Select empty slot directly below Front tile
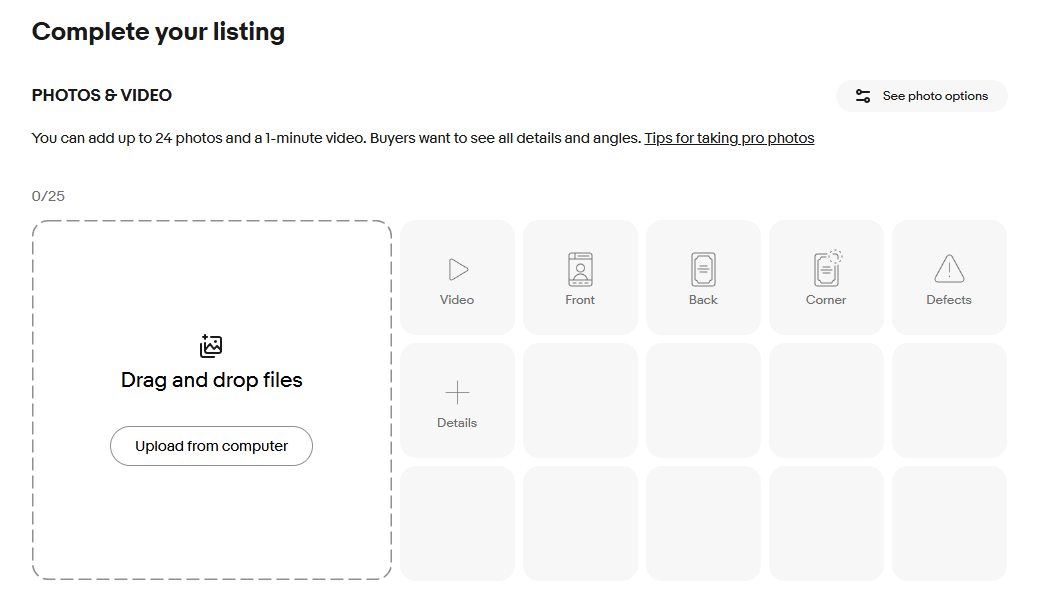The image size is (1037, 612). [x=580, y=400]
